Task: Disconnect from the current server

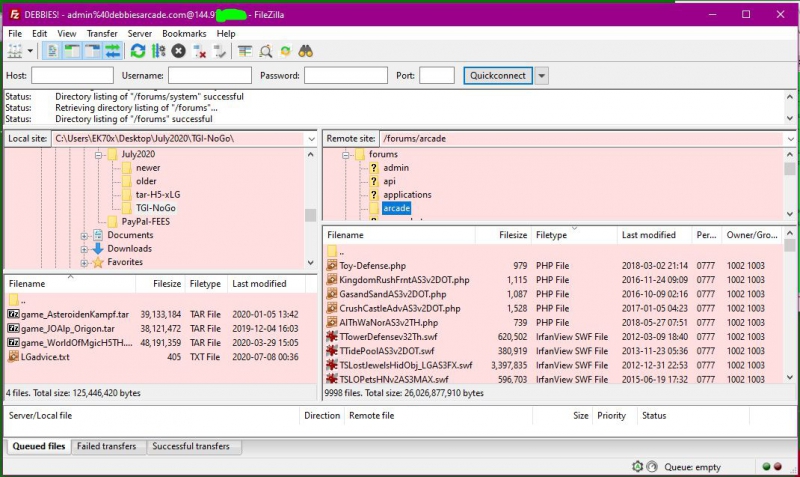Action: 199,51
